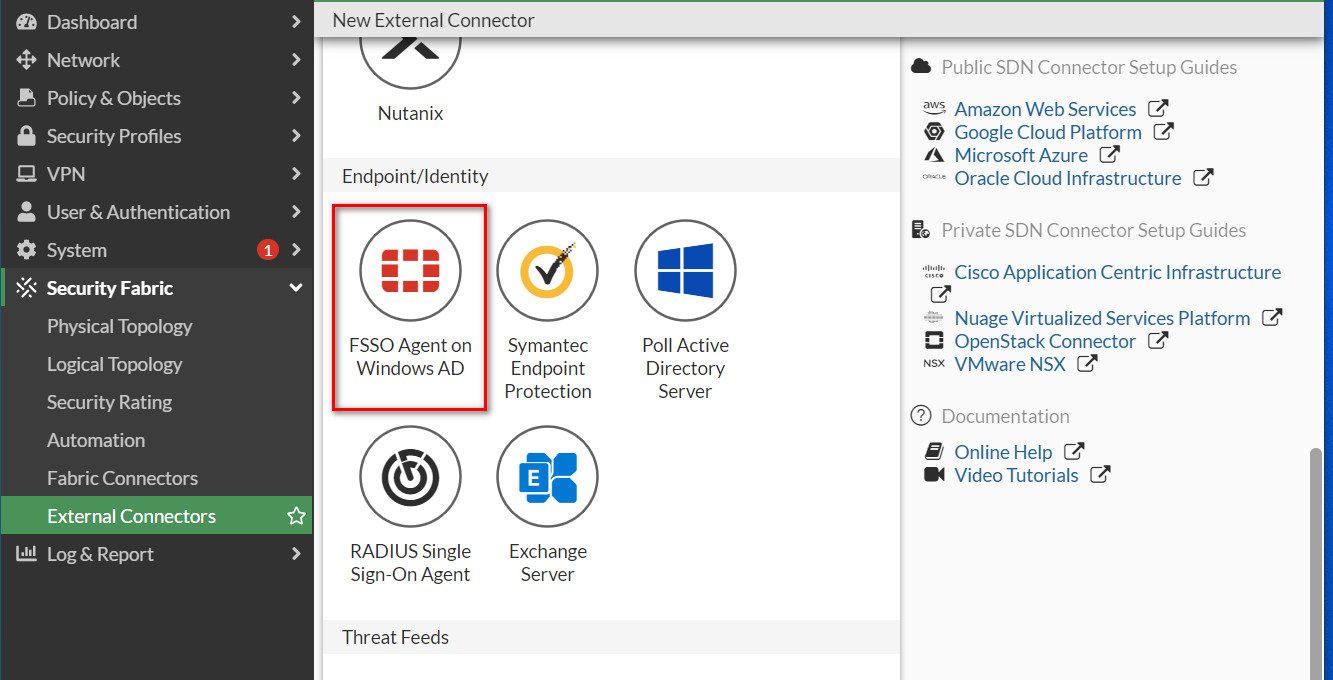The width and height of the screenshot is (1333, 680).
Task: Expand the Security Profiles chevron
Action: 296,136
